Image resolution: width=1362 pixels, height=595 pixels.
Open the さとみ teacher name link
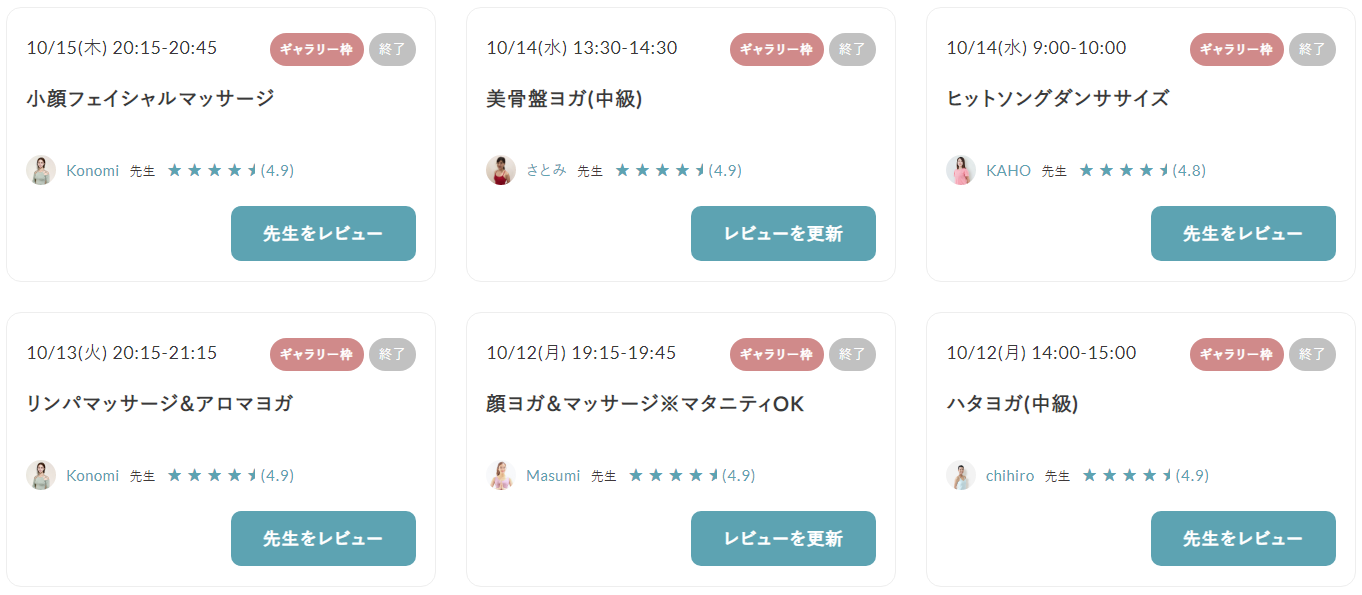click(x=546, y=171)
